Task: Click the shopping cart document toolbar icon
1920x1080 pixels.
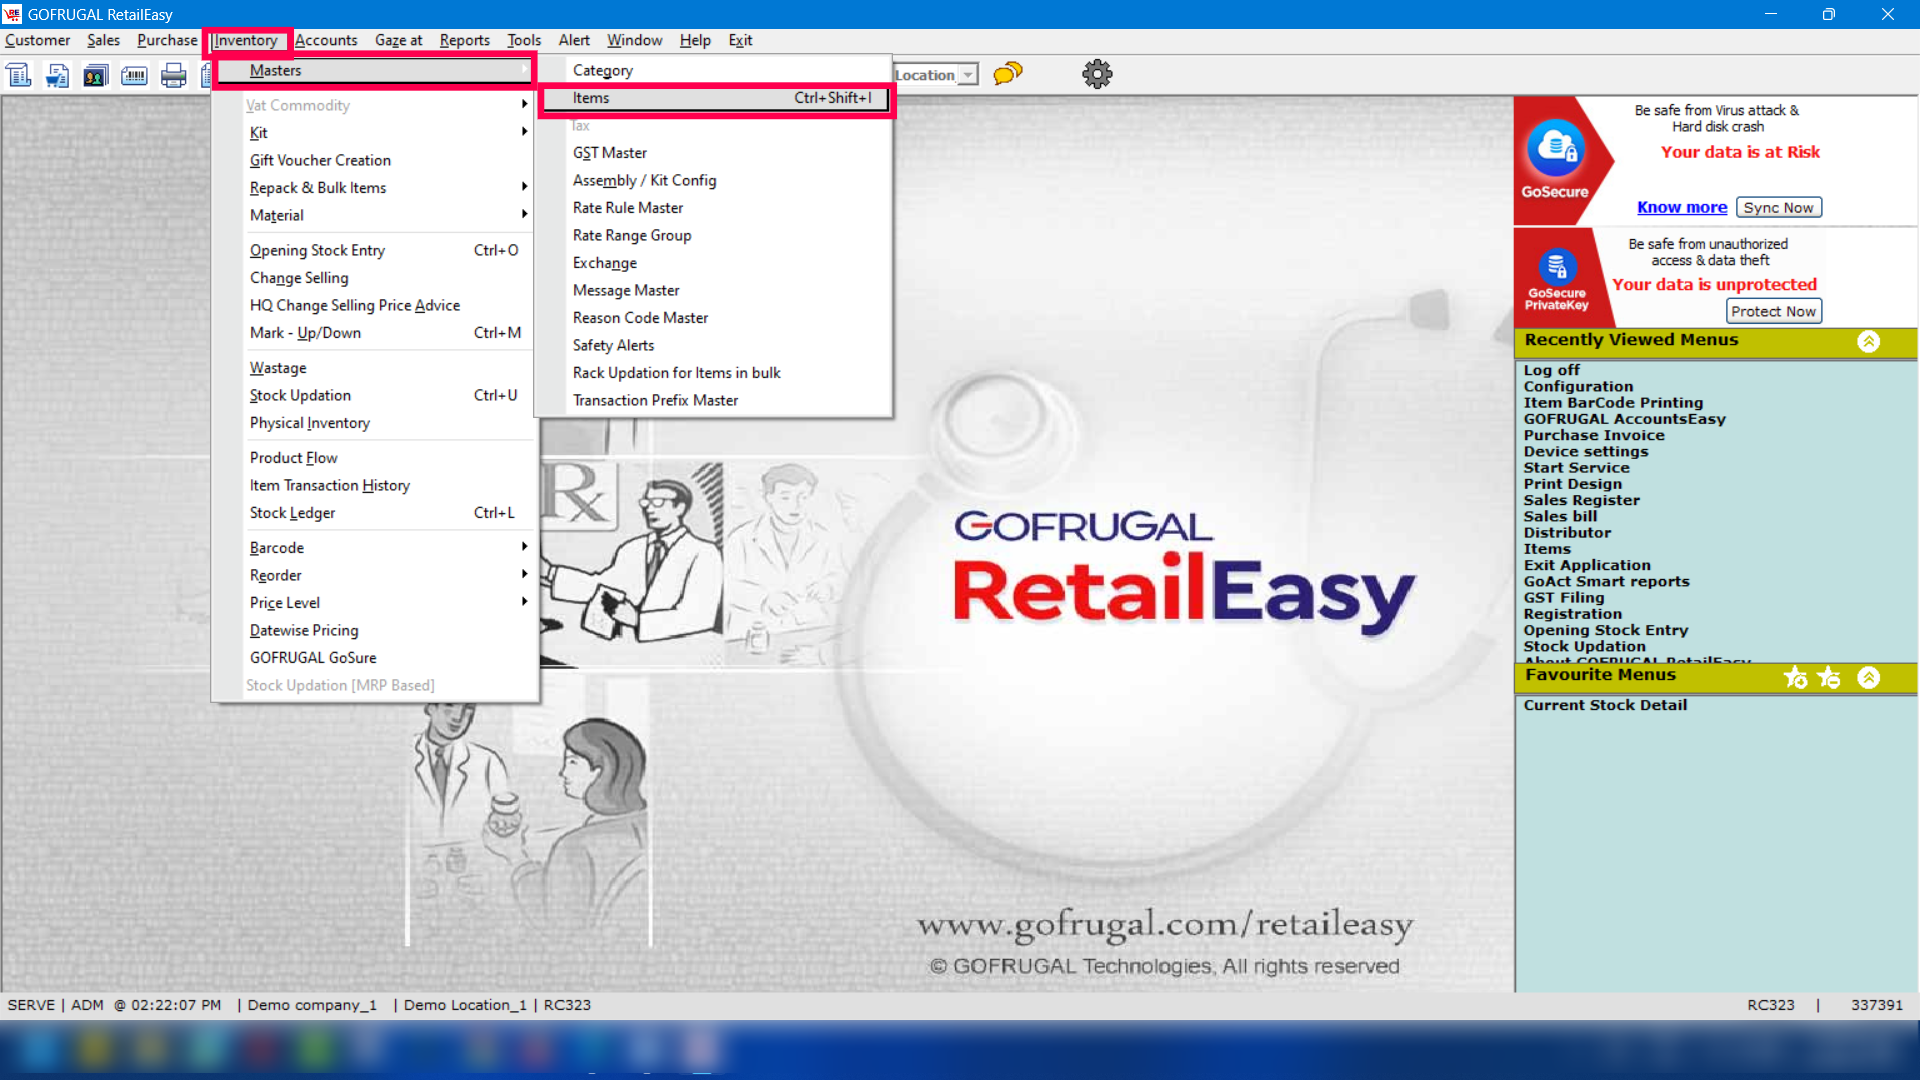Action: (57, 76)
